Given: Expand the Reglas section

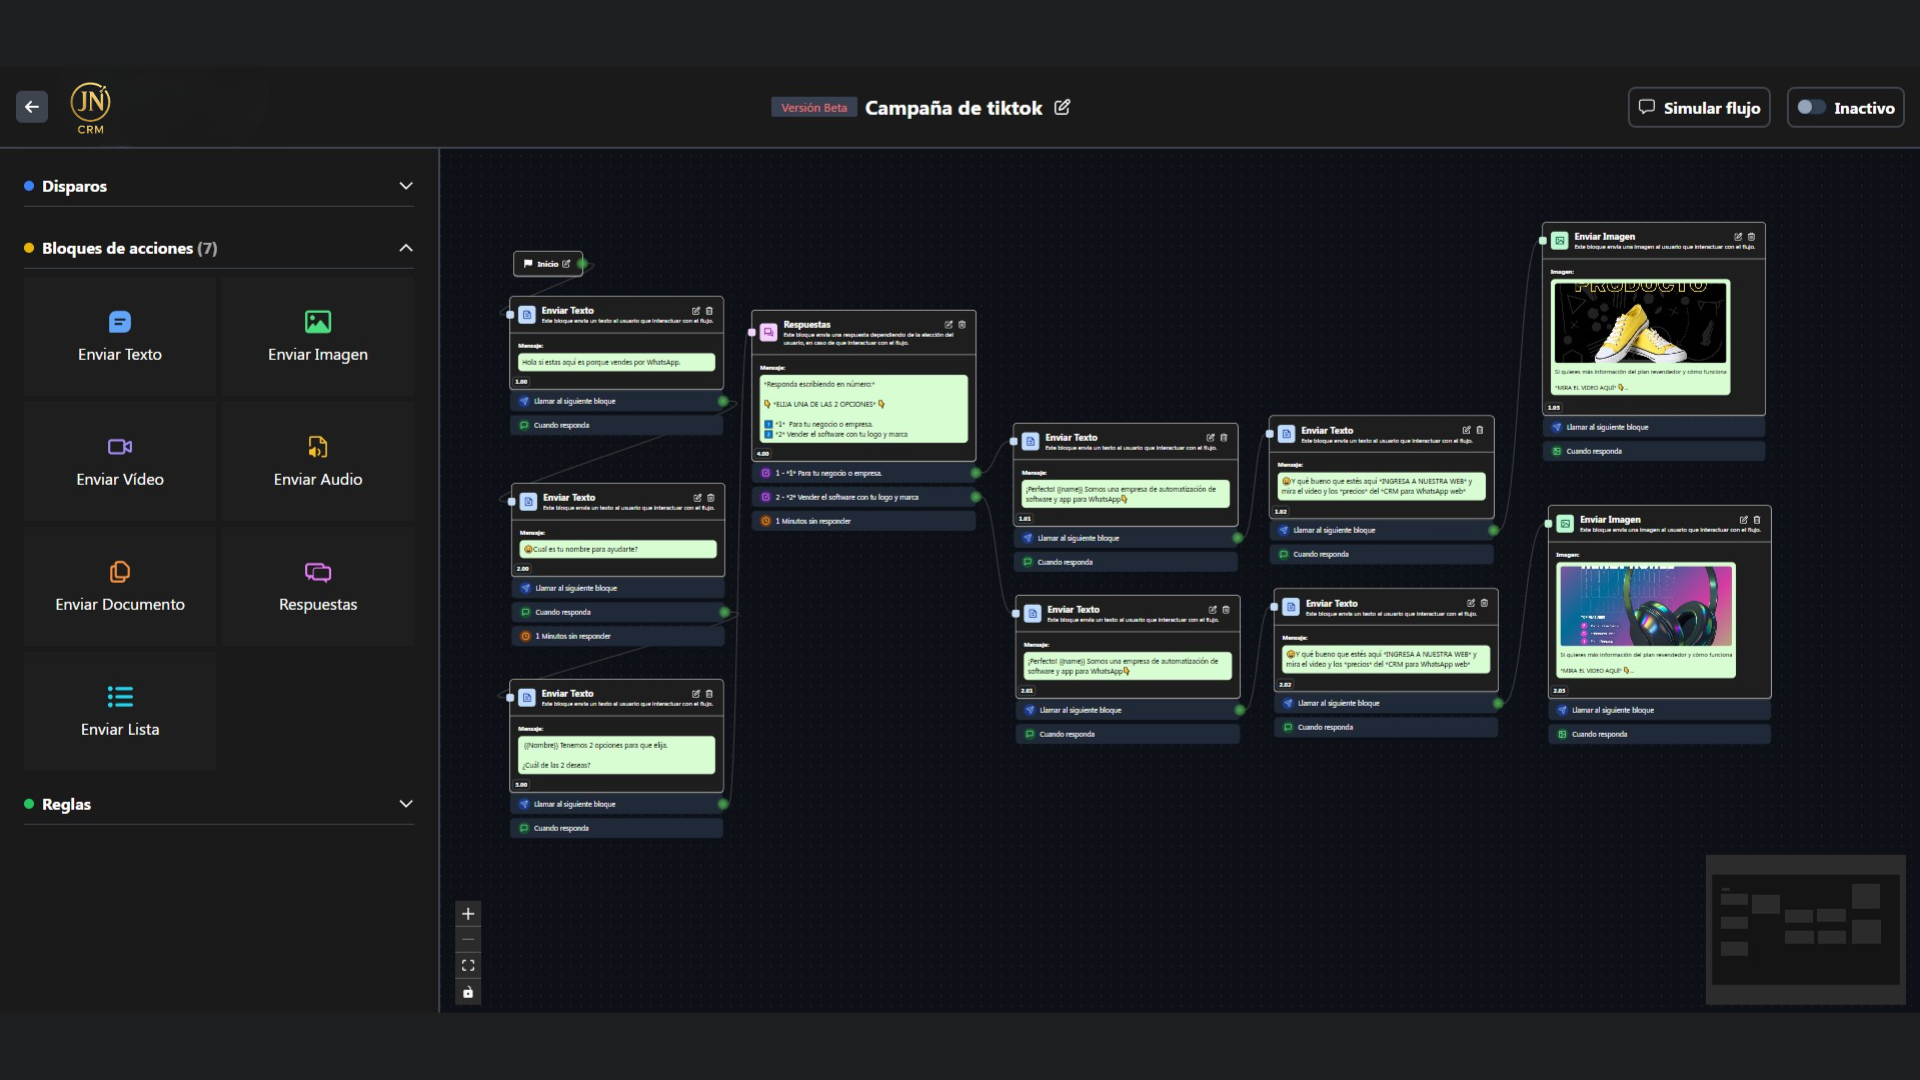Looking at the screenshot, I should pyautogui.click(x=406, y=804).
